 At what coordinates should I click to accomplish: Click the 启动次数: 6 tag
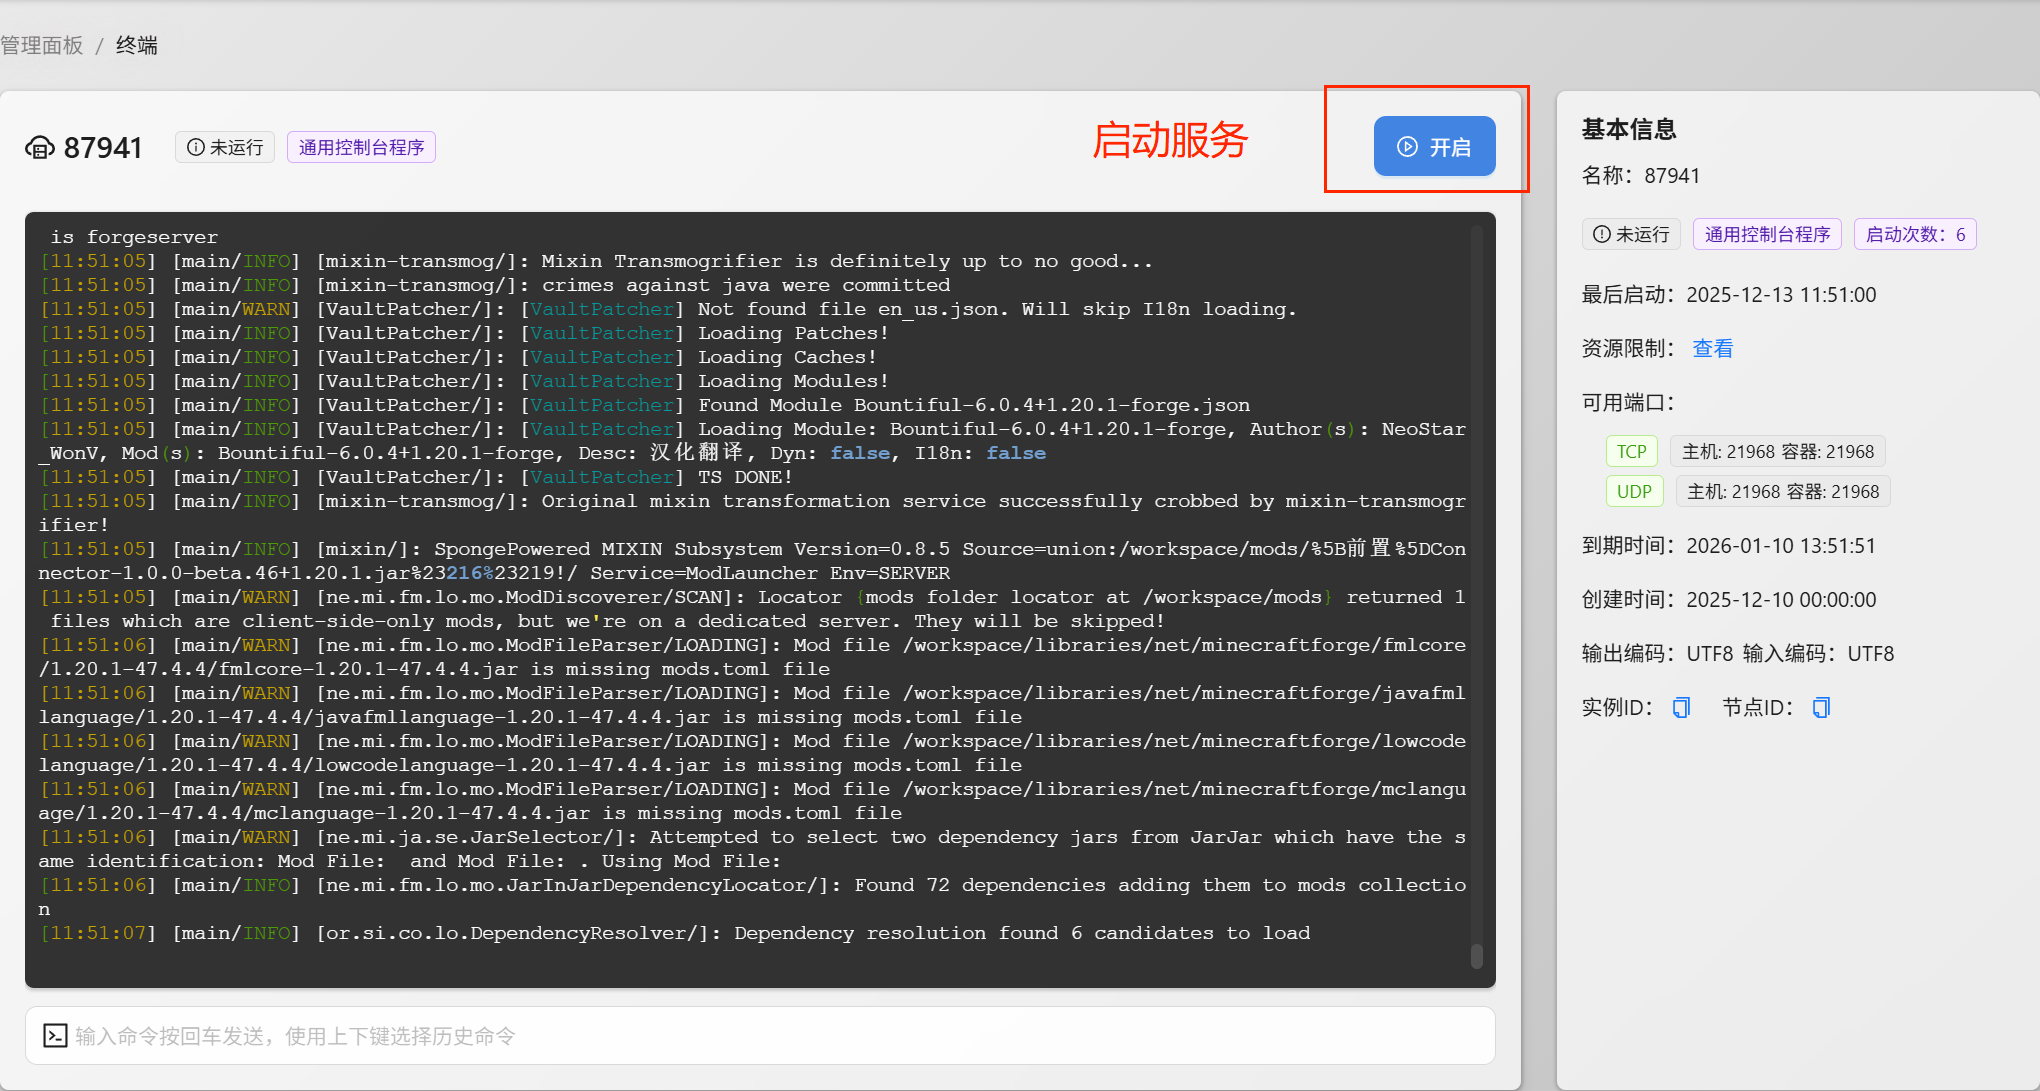tap(1915, 234)
